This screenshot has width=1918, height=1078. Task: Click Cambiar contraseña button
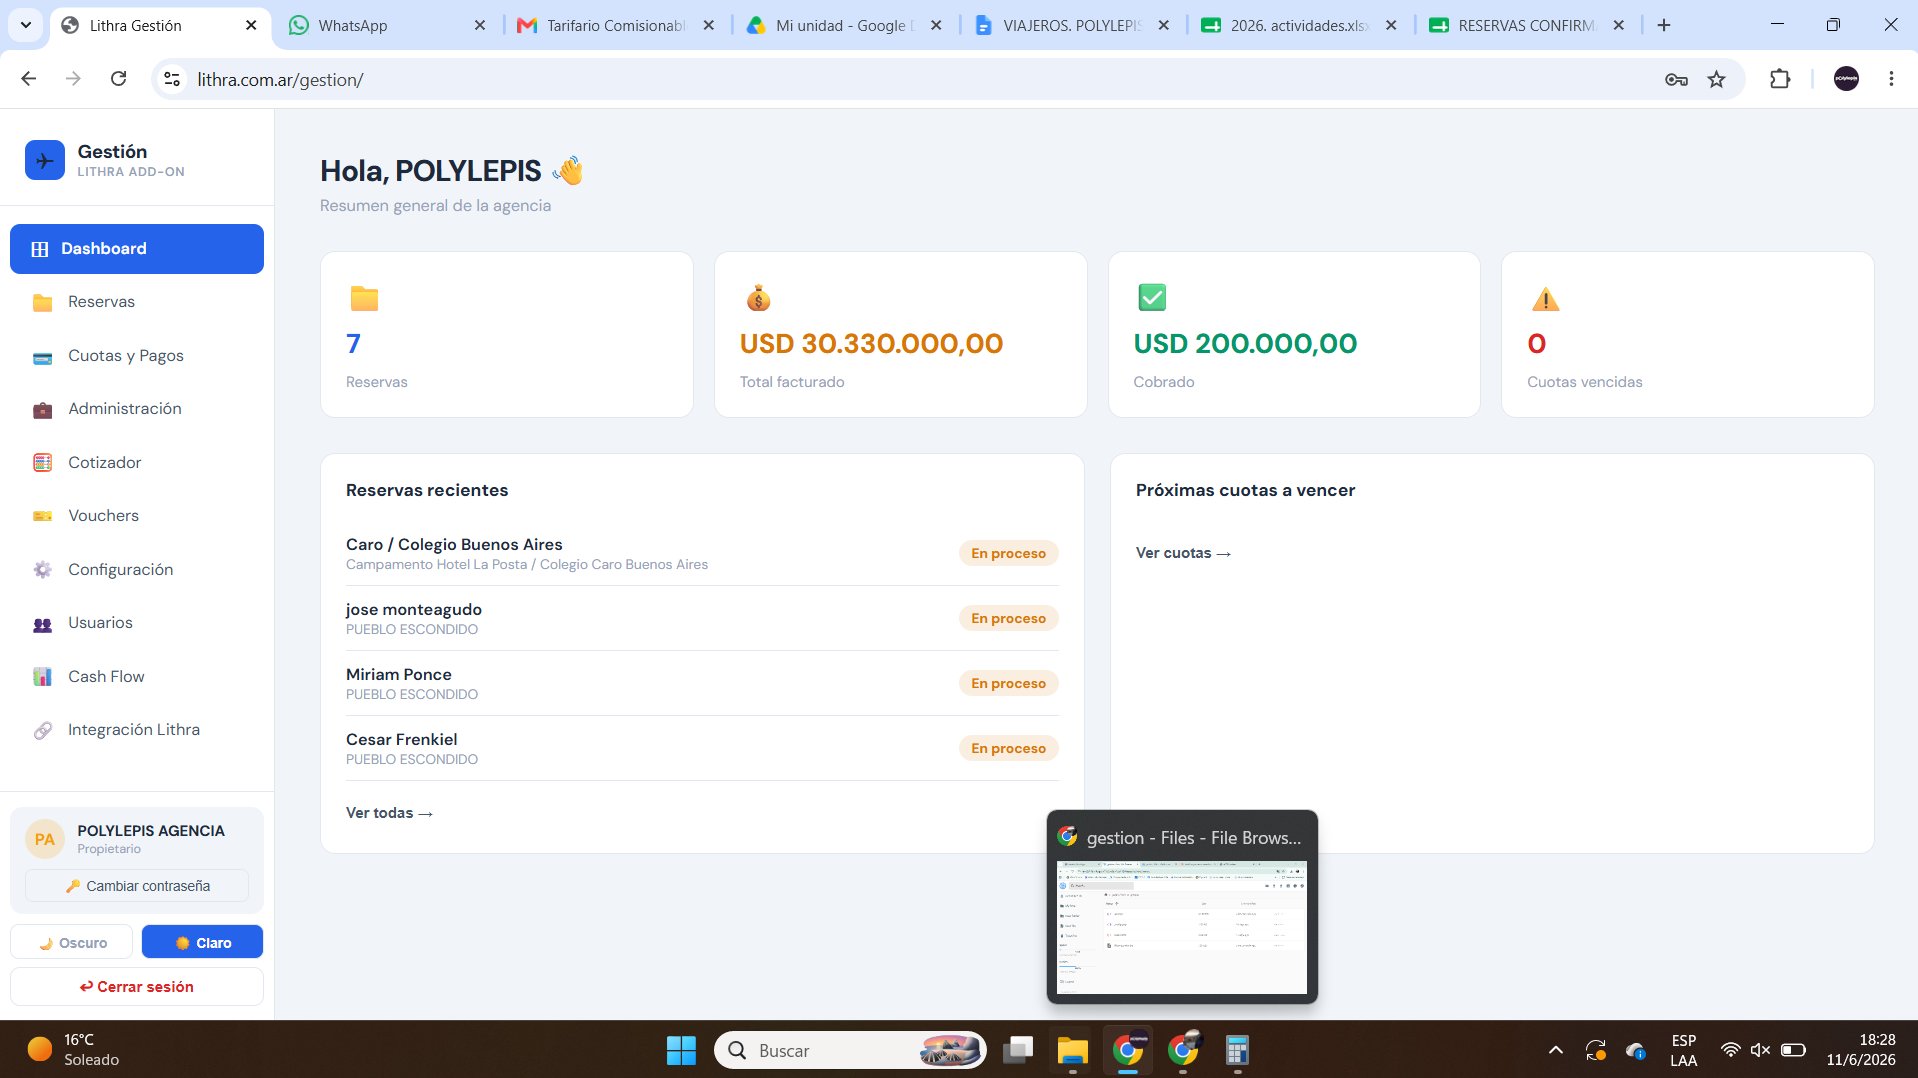pyautogui.click(x=137, y=886)
